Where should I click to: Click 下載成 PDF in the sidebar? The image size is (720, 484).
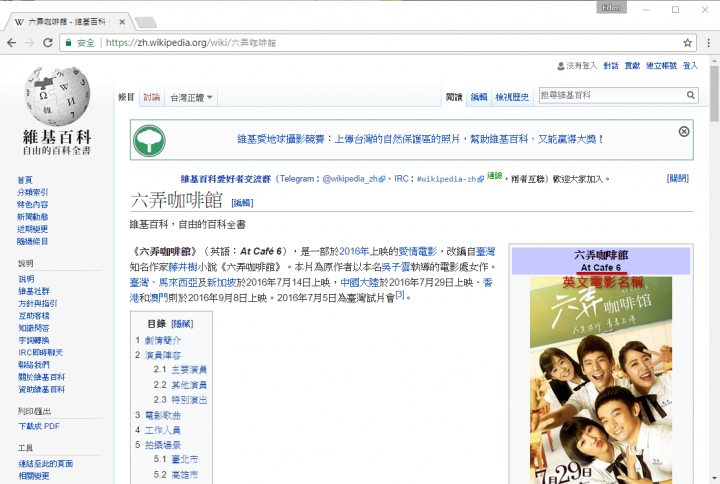(39, 426)
